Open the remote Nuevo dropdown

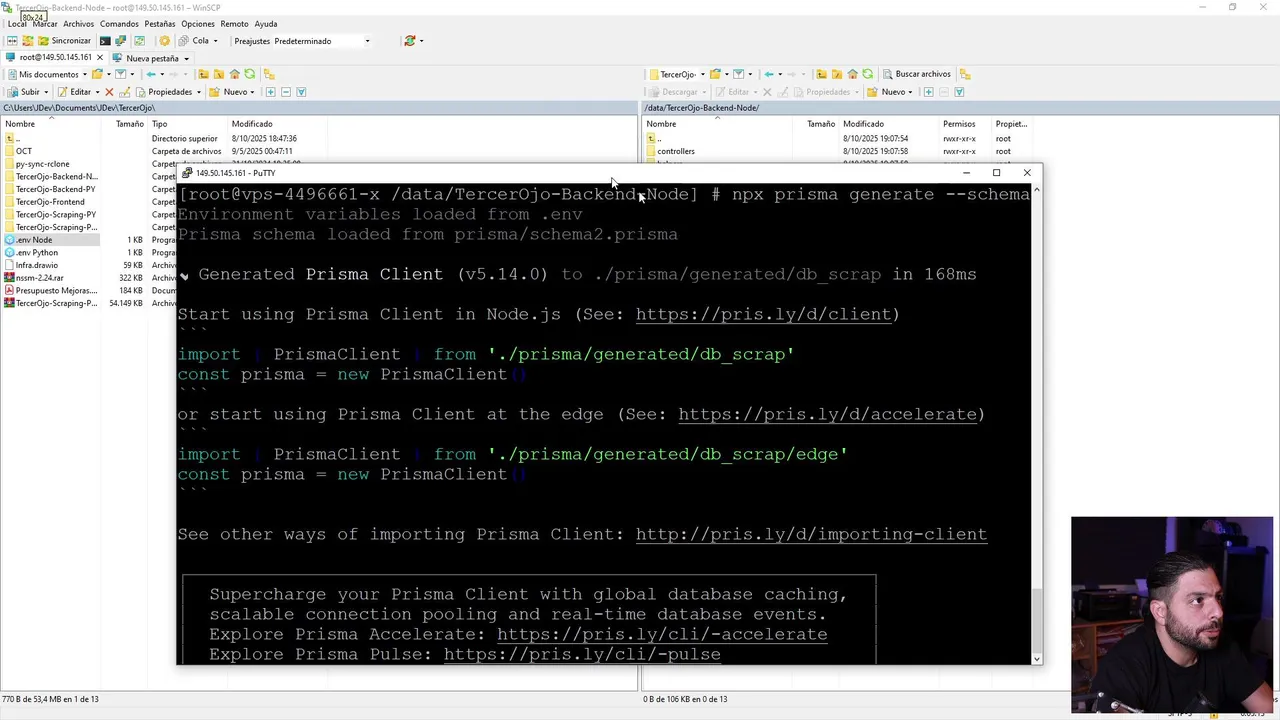[x=889, y=92]
